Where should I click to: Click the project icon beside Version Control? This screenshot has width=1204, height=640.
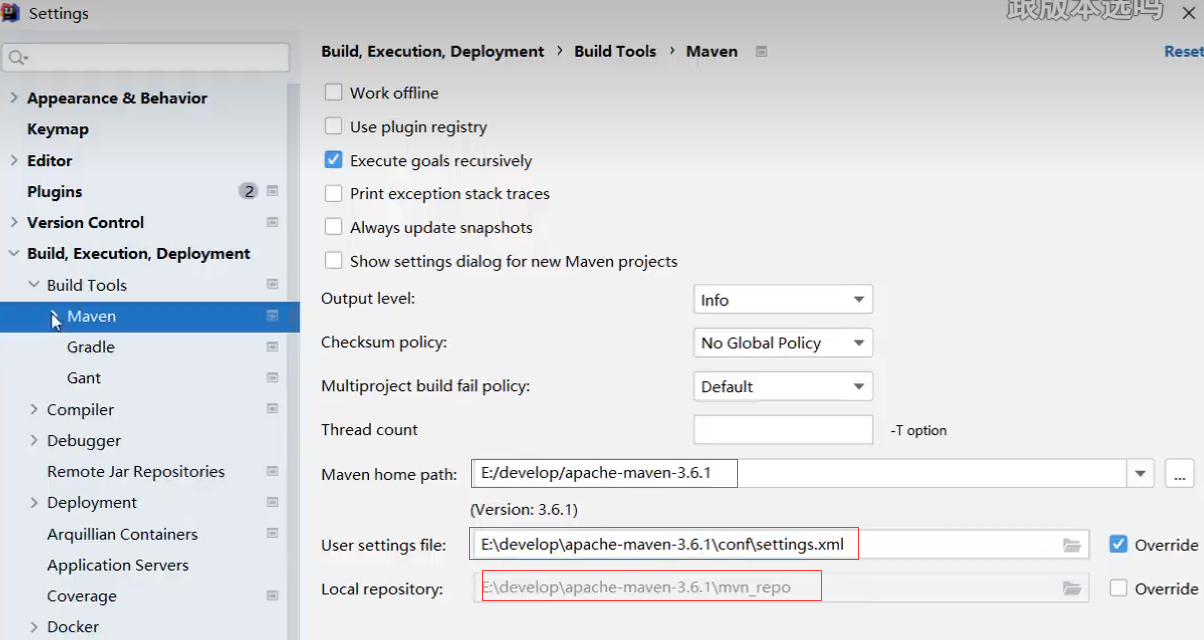click(272, 222)
